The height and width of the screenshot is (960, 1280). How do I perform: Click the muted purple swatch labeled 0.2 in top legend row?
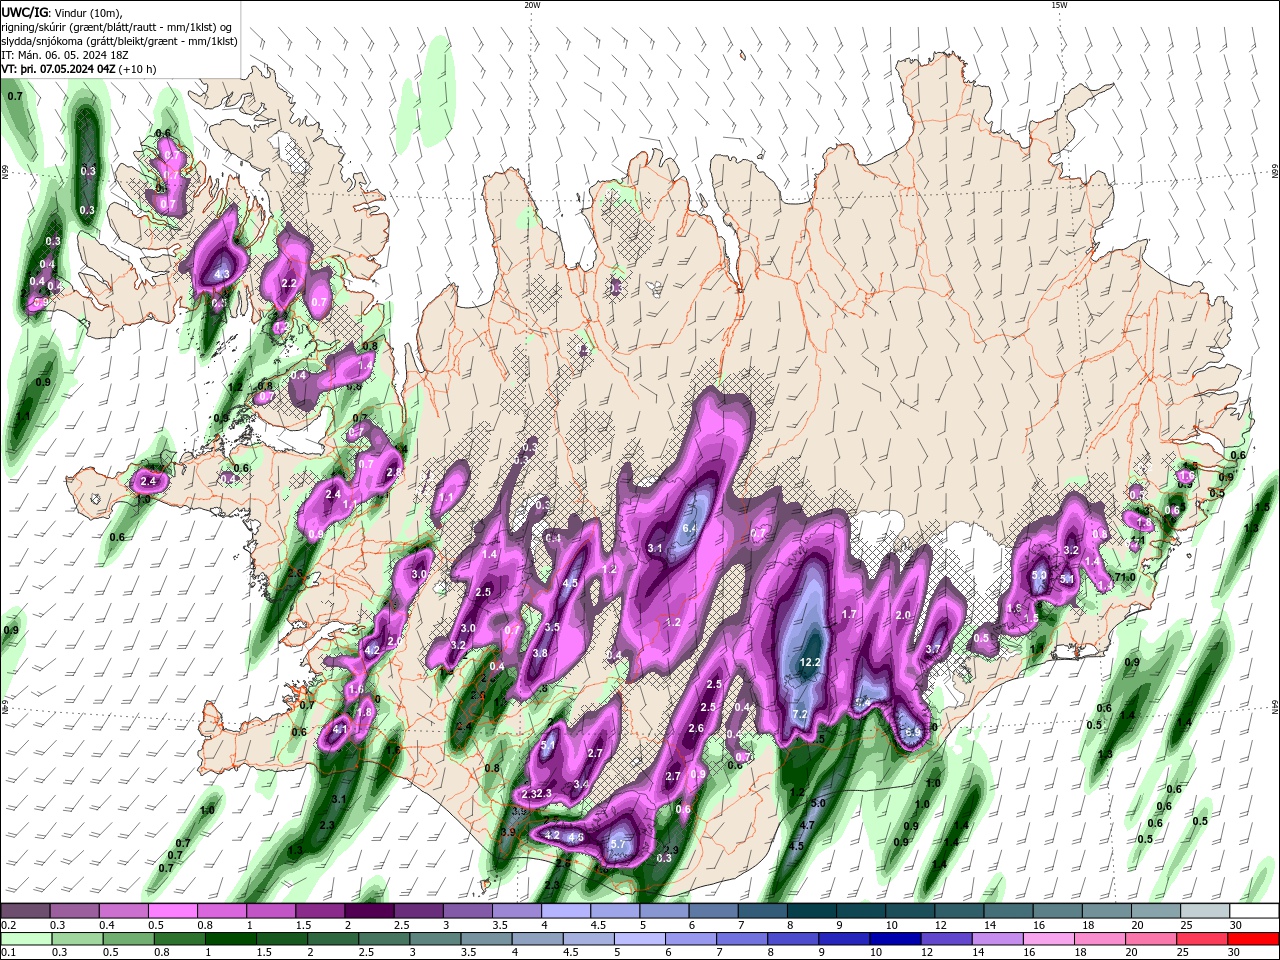pos(26,911)
